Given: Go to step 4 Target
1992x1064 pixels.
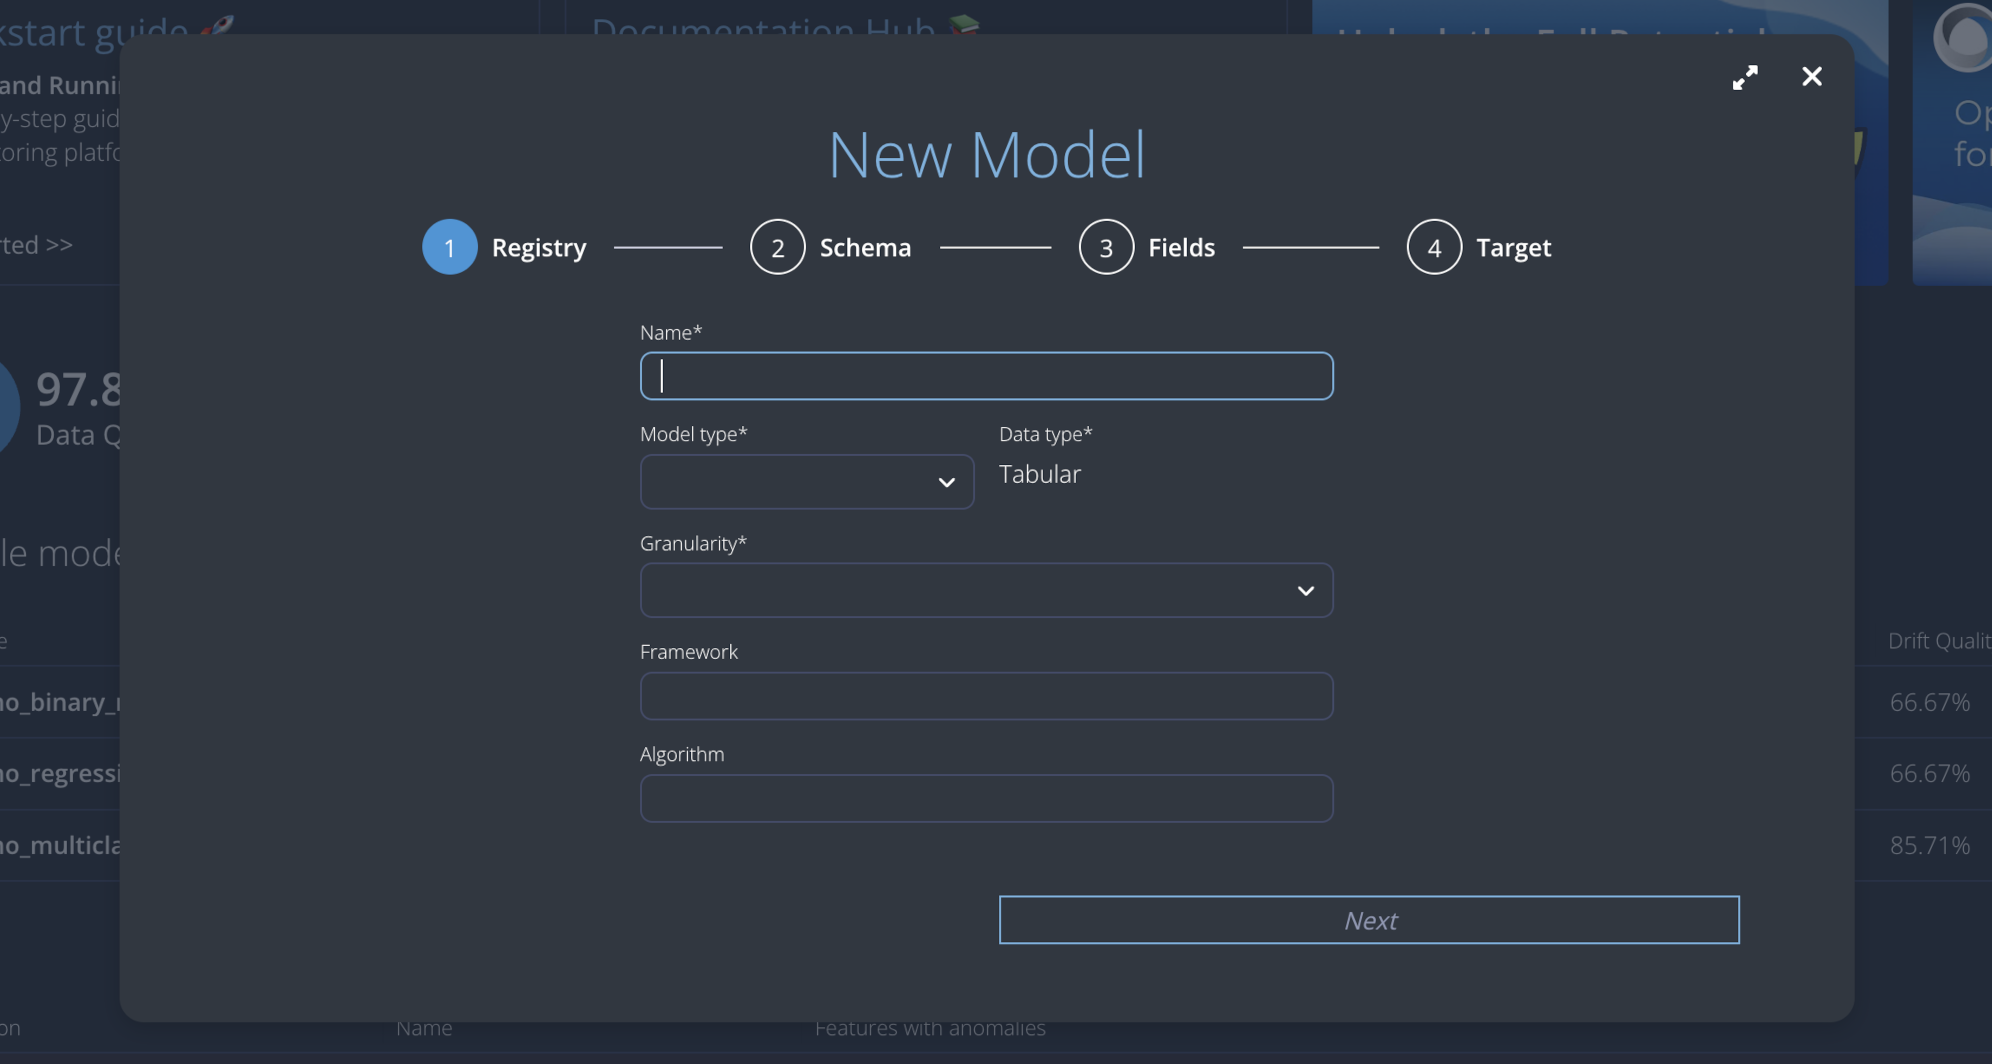Looking at the screenshot, I should point(1479,247).
